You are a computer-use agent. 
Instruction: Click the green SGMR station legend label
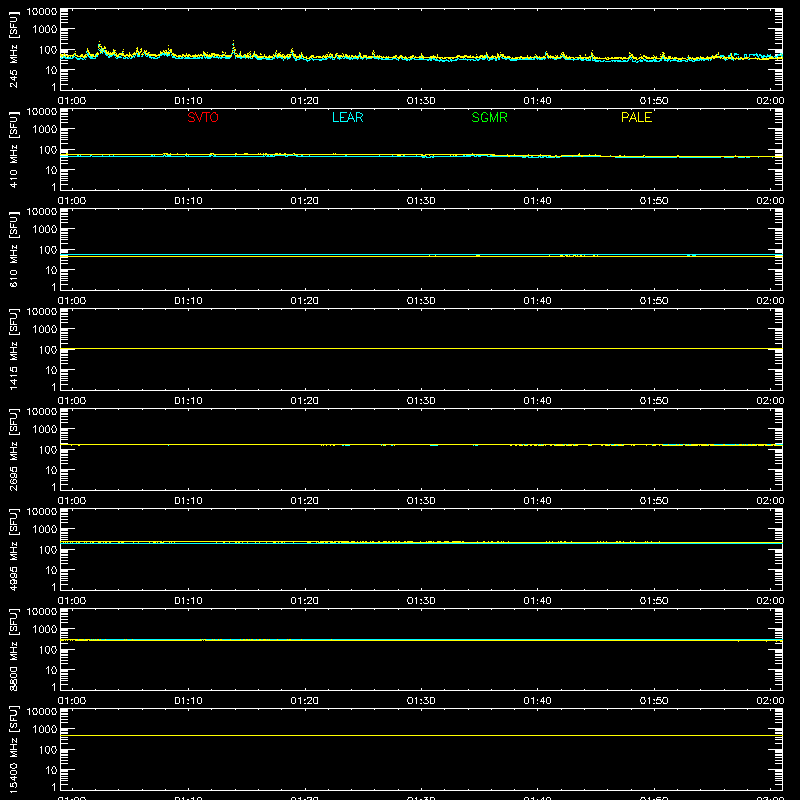(489, 117)
